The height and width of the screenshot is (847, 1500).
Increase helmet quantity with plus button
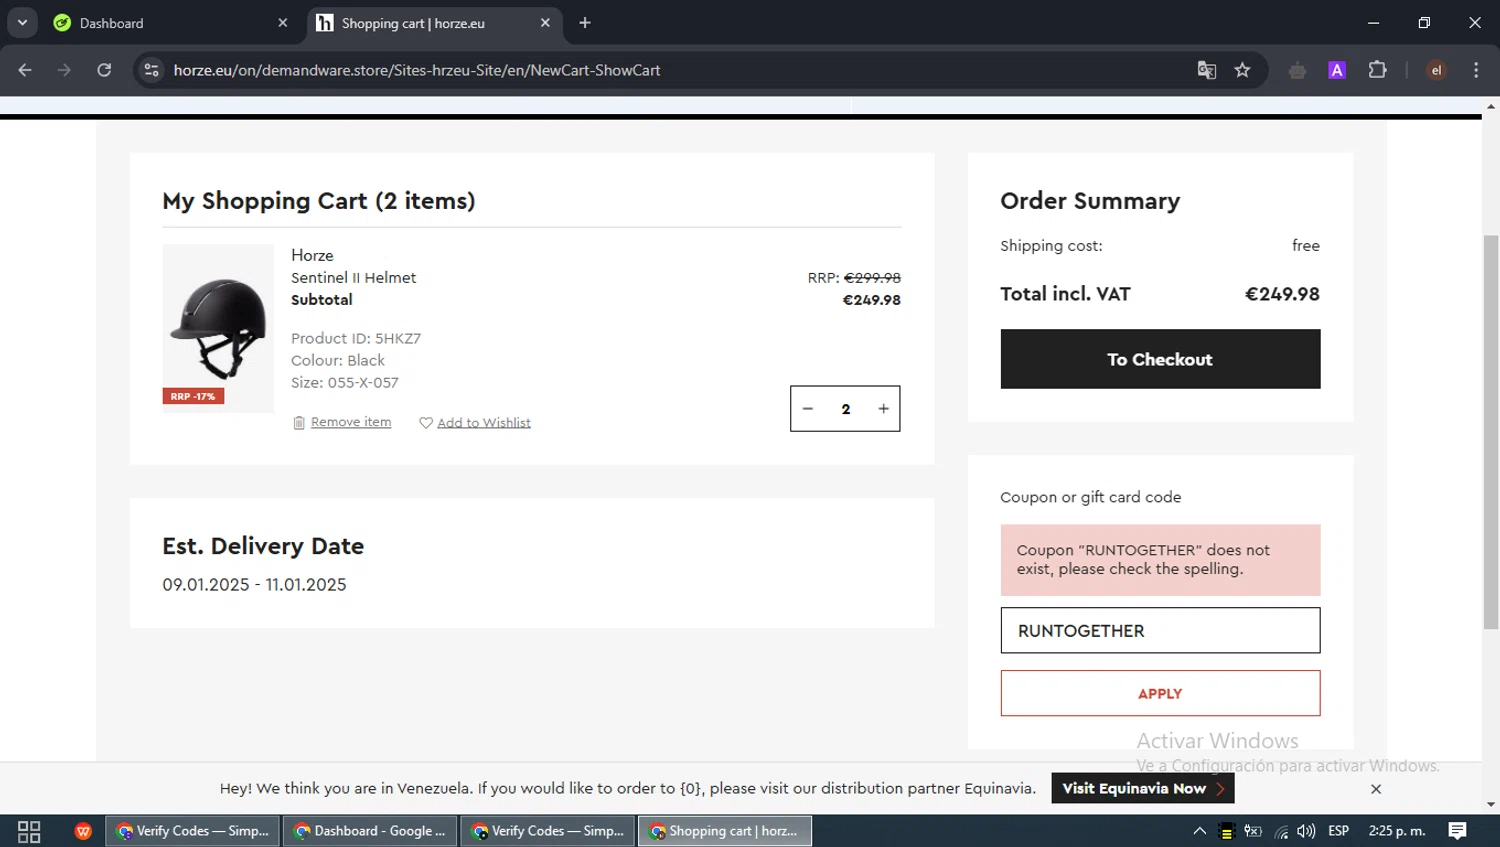pyautogui.click(x=883, y=409)
